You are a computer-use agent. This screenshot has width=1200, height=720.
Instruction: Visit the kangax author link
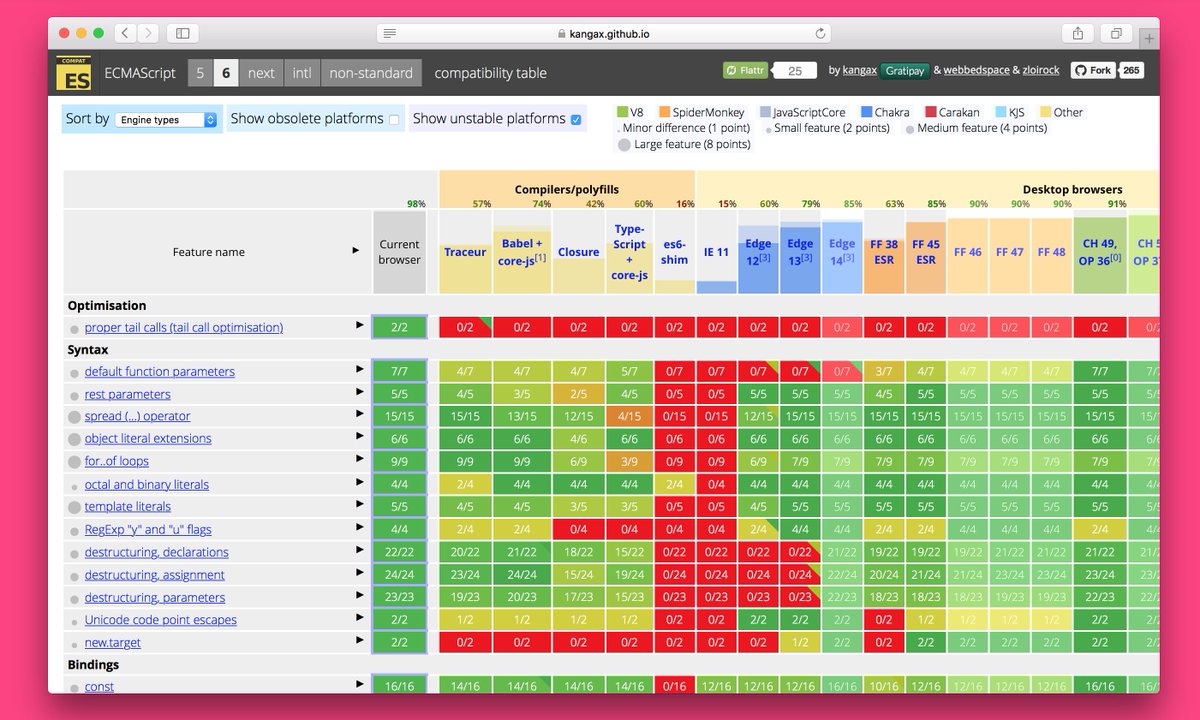pos(860,71)
